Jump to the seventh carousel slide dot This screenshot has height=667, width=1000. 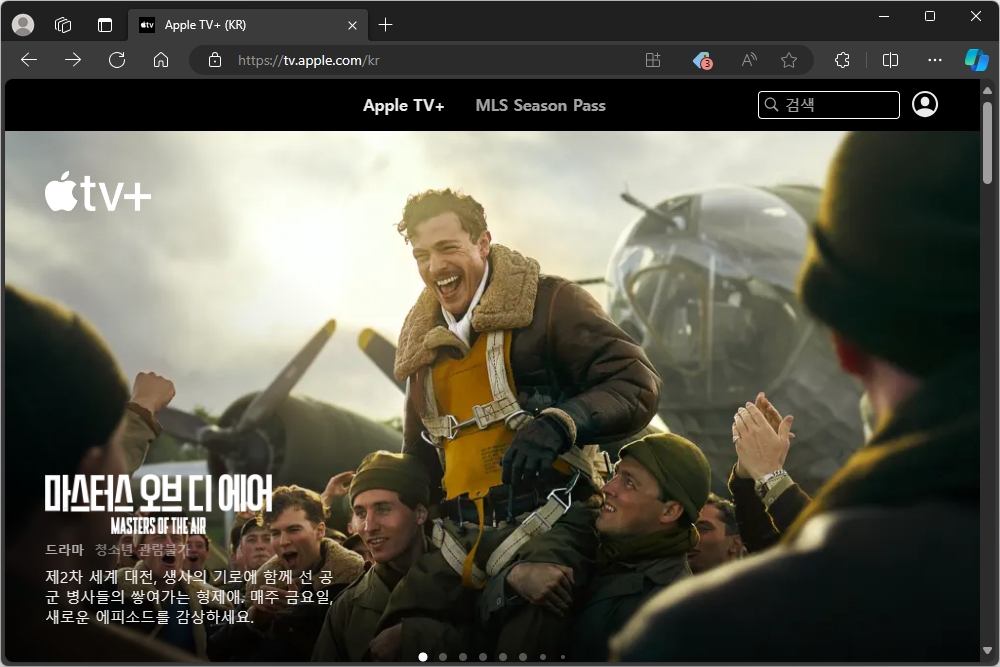(x=543, y=657)
